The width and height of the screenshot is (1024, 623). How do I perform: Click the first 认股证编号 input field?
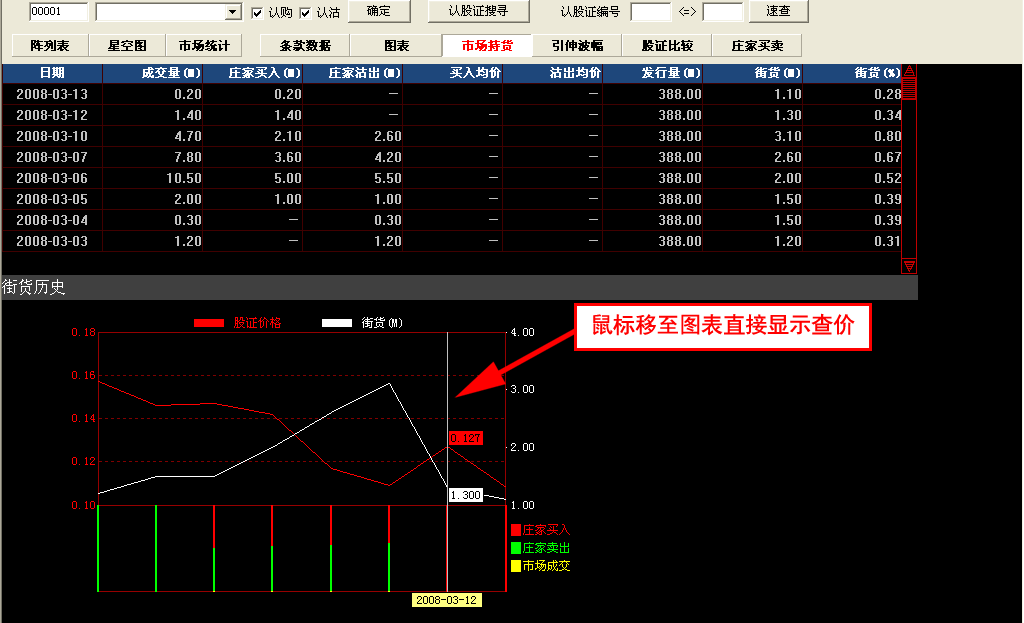tap(650, 12)
